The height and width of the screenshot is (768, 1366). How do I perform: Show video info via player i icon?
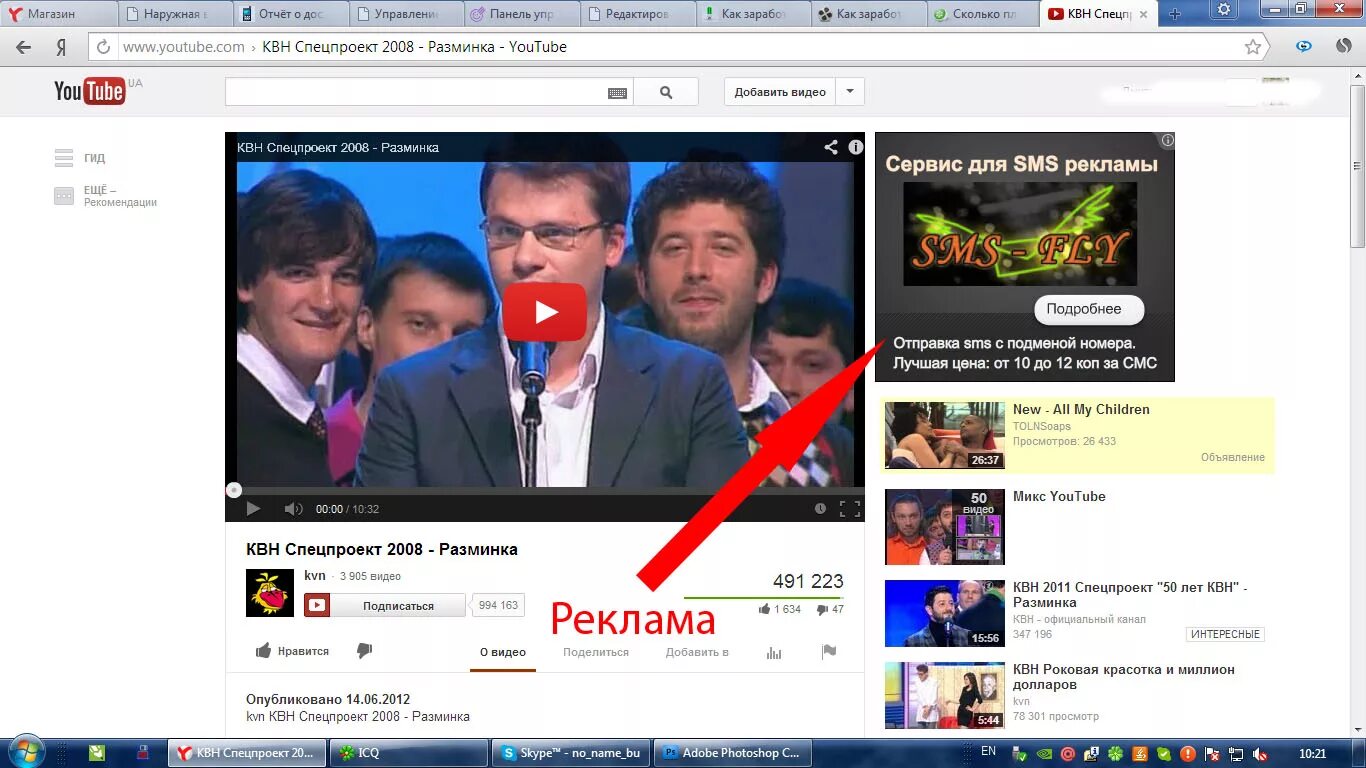pyautogui.click(x=856, y=147)
